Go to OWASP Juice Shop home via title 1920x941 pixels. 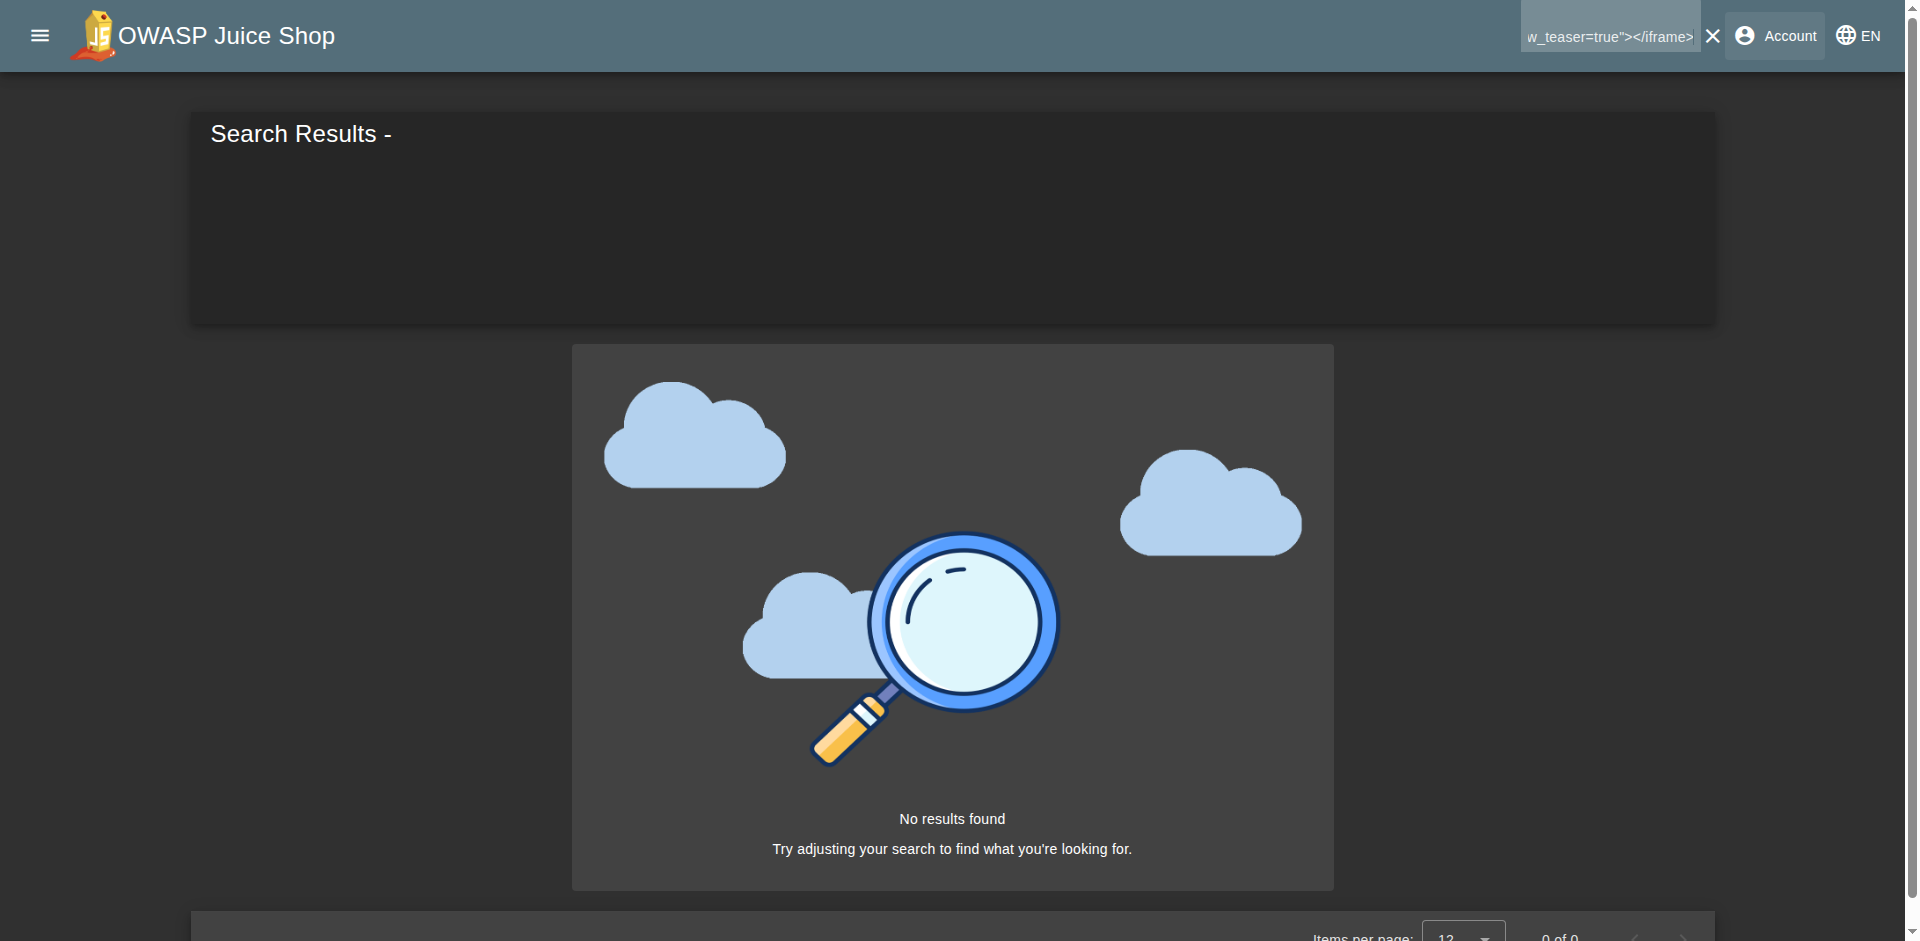(226, 36)
